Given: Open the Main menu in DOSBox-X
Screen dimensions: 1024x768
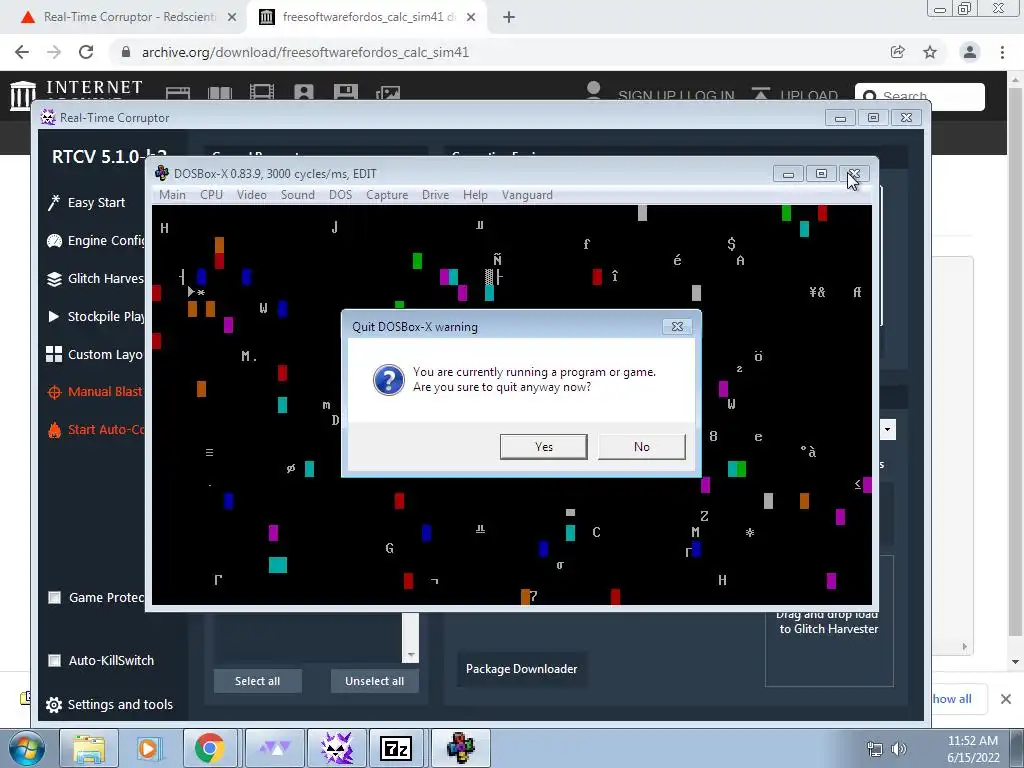Looking at the screenshot, I should pyautogui.click(x=172, y=195).
